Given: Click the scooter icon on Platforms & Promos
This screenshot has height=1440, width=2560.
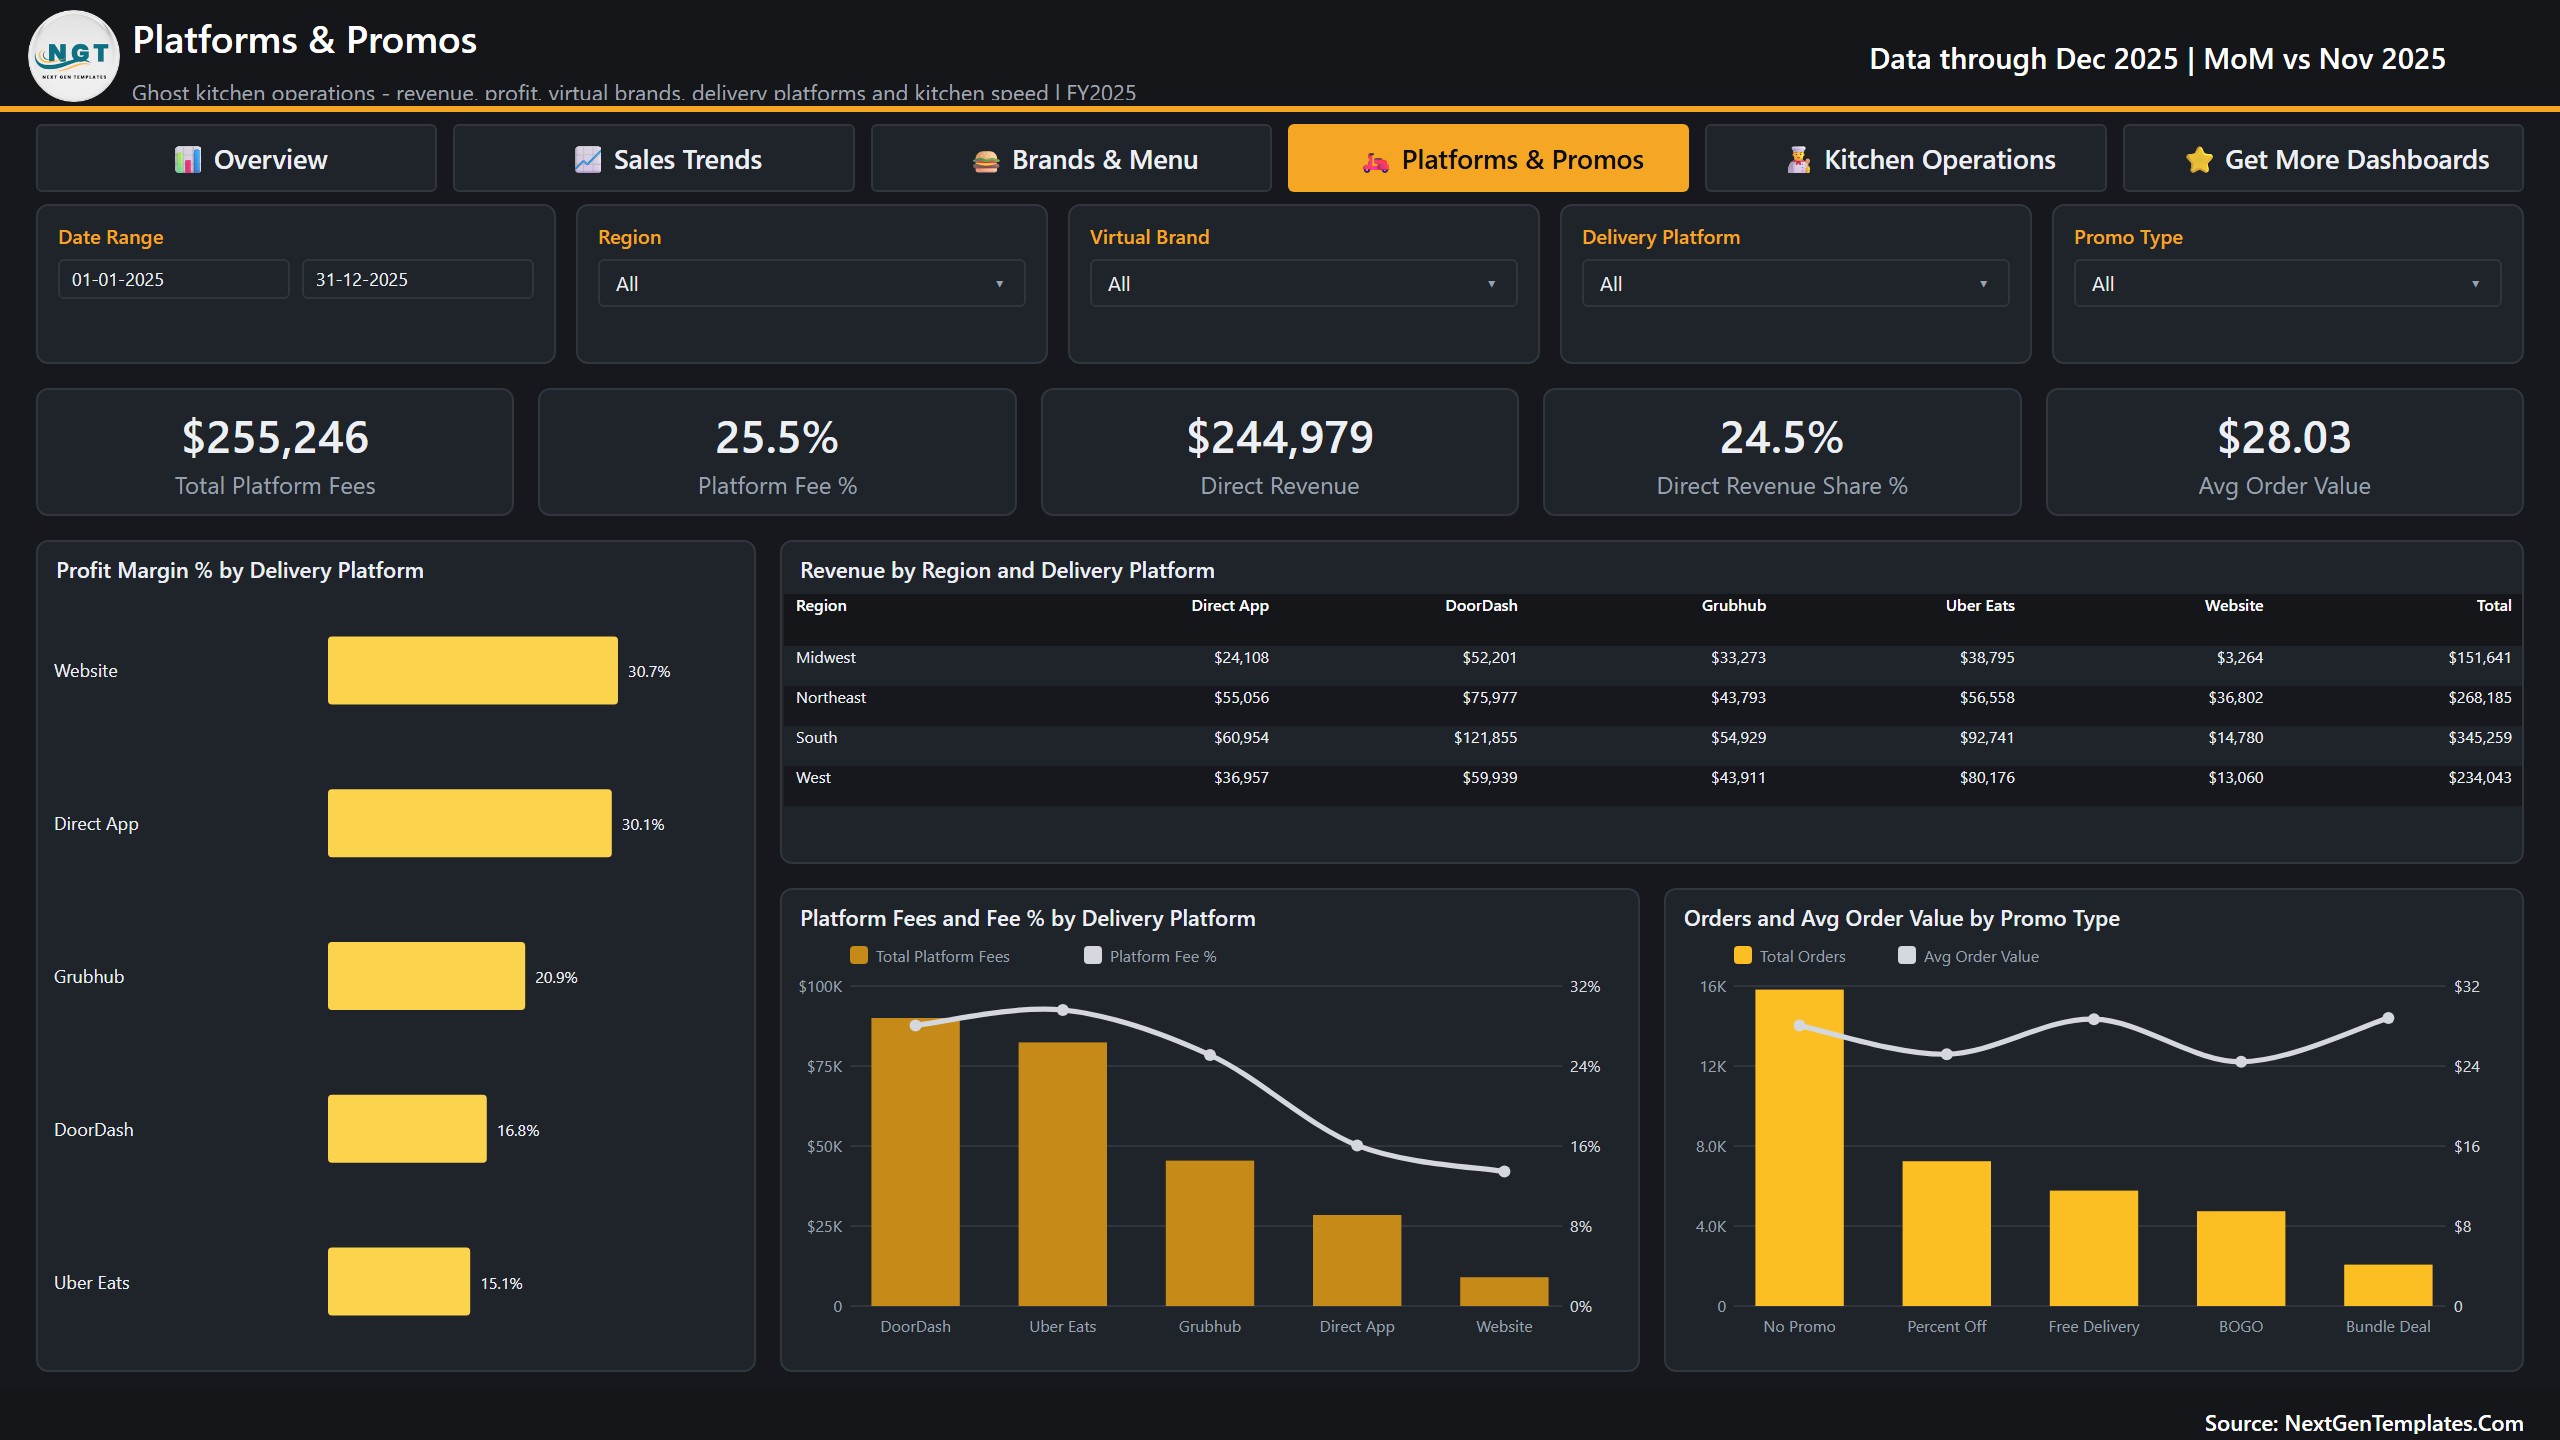Looking at the screenshot, I should (1376, 161).
